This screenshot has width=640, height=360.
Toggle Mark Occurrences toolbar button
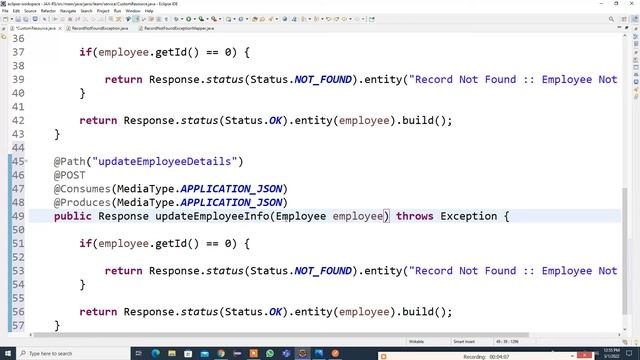tap(136, 19)
